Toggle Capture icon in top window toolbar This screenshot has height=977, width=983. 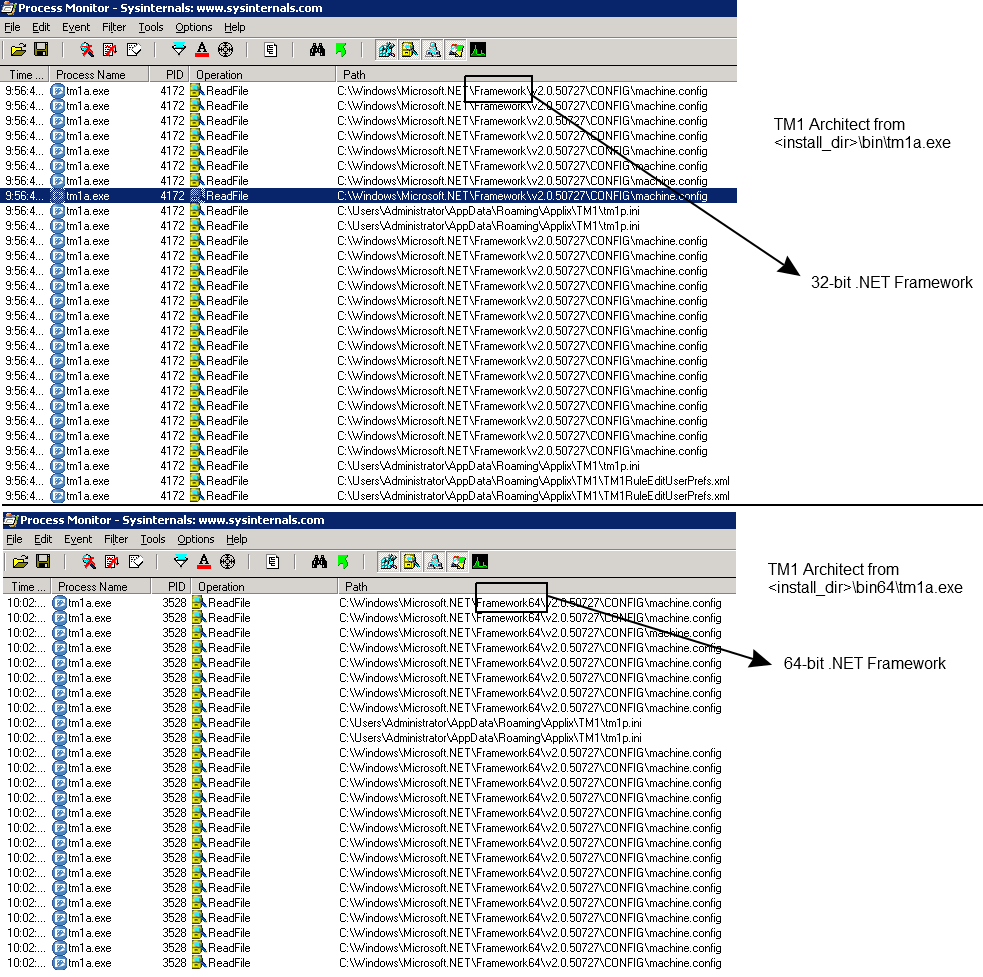click(x=87, y=50)
